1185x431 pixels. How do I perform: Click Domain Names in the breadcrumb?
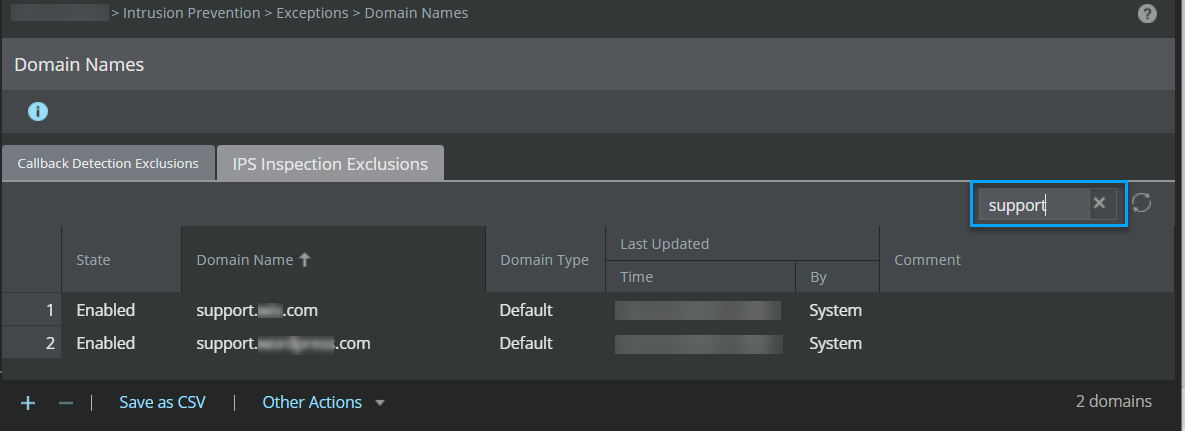coord(416,13)
